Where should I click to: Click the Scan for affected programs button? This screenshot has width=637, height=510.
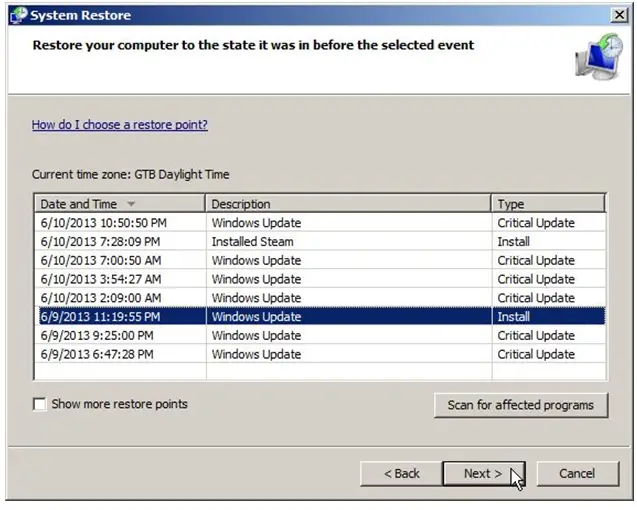tap(521, 405)
